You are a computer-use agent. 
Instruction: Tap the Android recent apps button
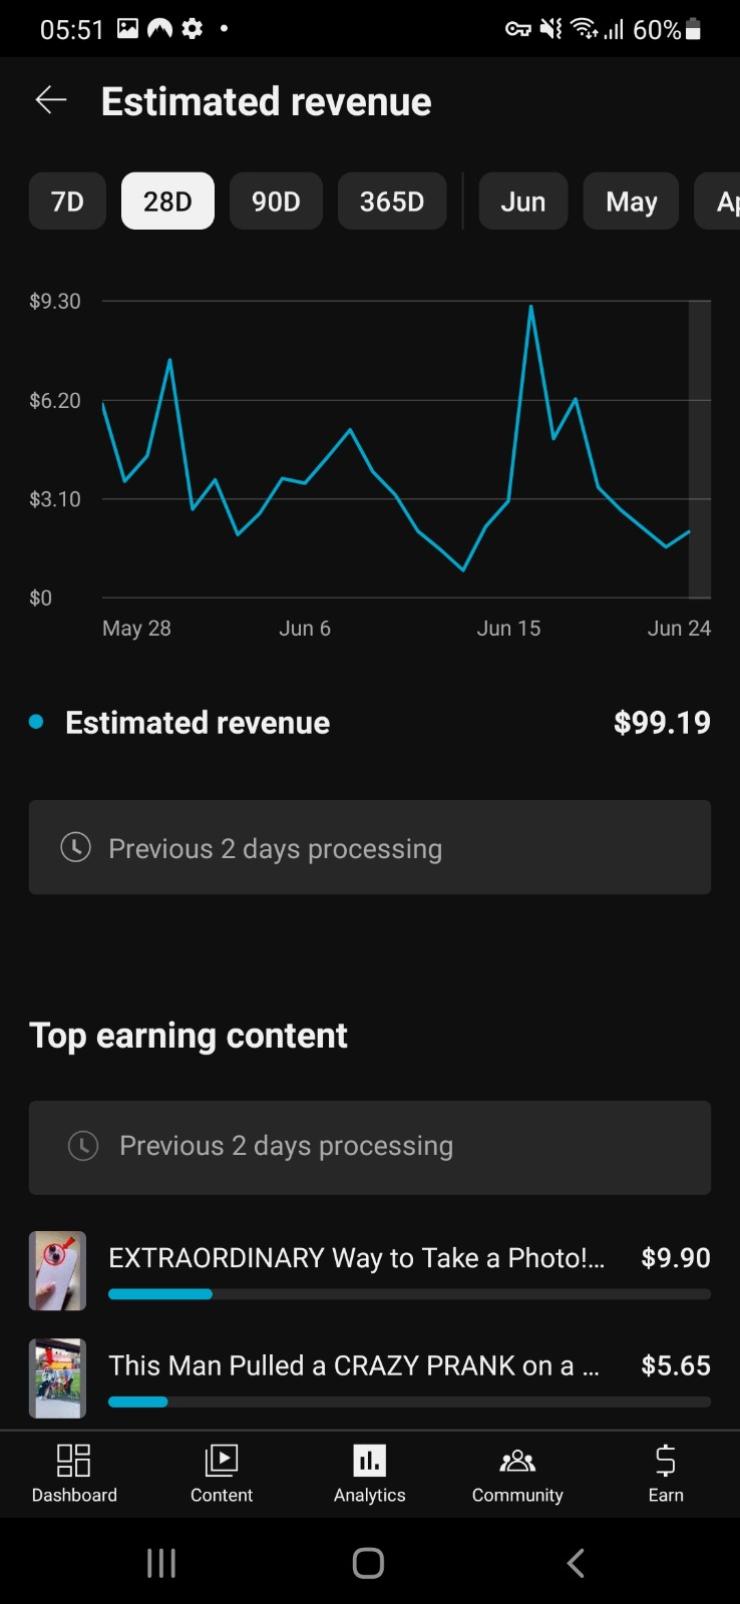click(x=161, y=1562)
